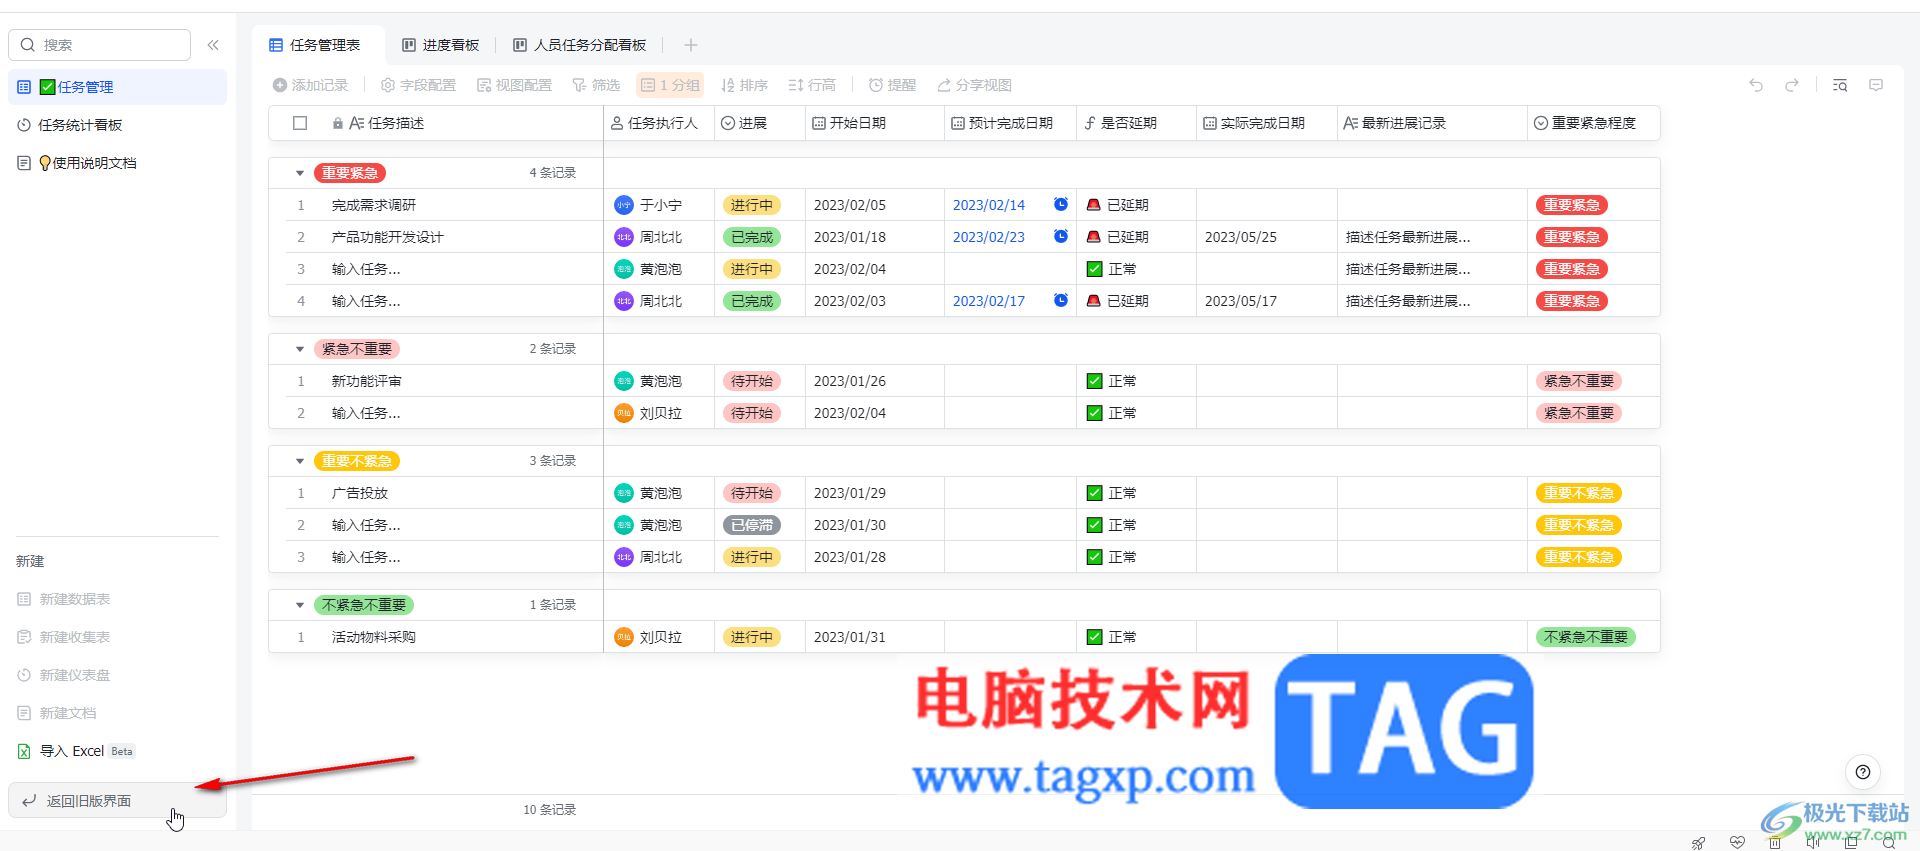The image size is (1920, 851).
Task: Open 是否延期 column header menu
Action: click(1136, 123)
